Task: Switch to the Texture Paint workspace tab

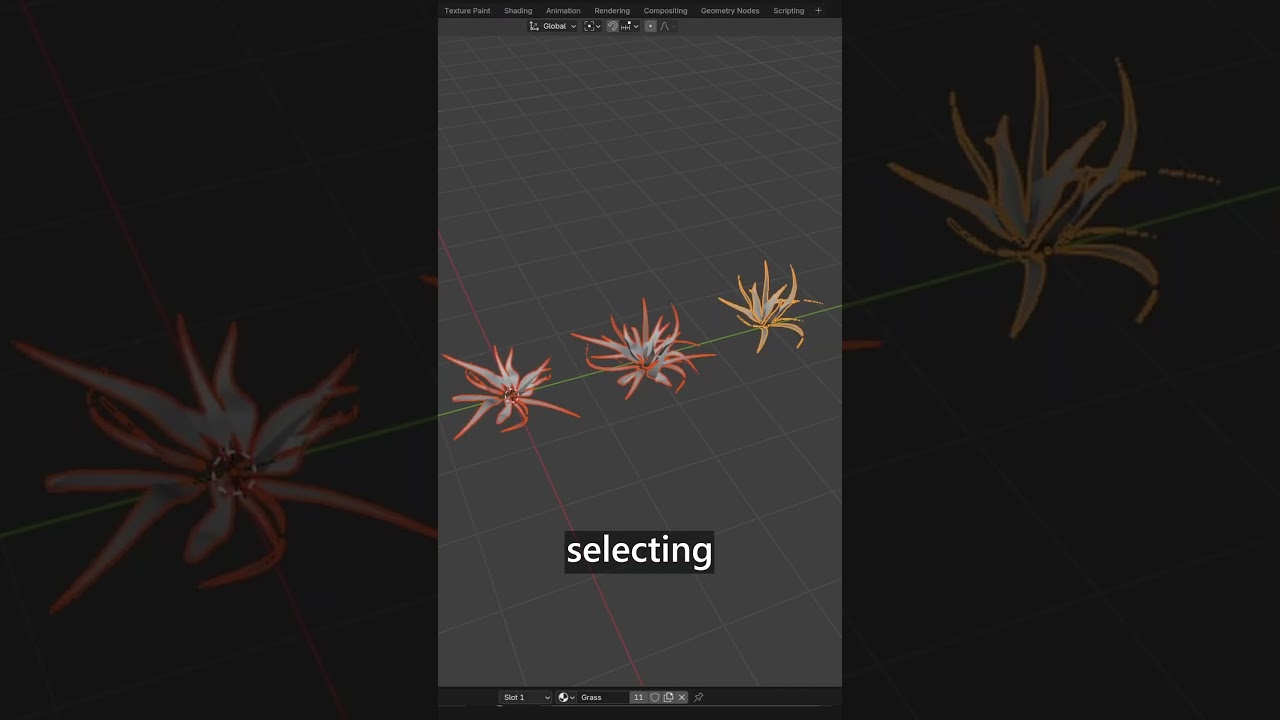Action: [467, 10]
